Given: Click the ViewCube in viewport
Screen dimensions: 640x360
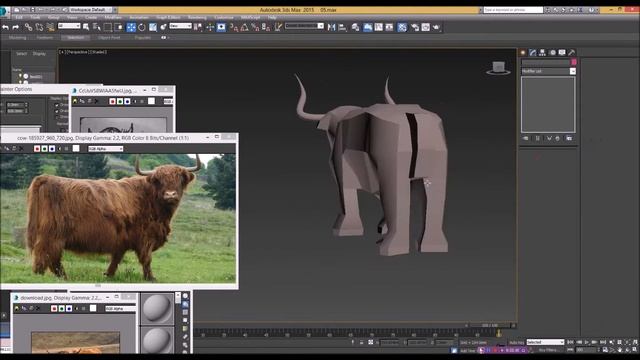Looking at the screenshot, I should (x=498, y=68).
